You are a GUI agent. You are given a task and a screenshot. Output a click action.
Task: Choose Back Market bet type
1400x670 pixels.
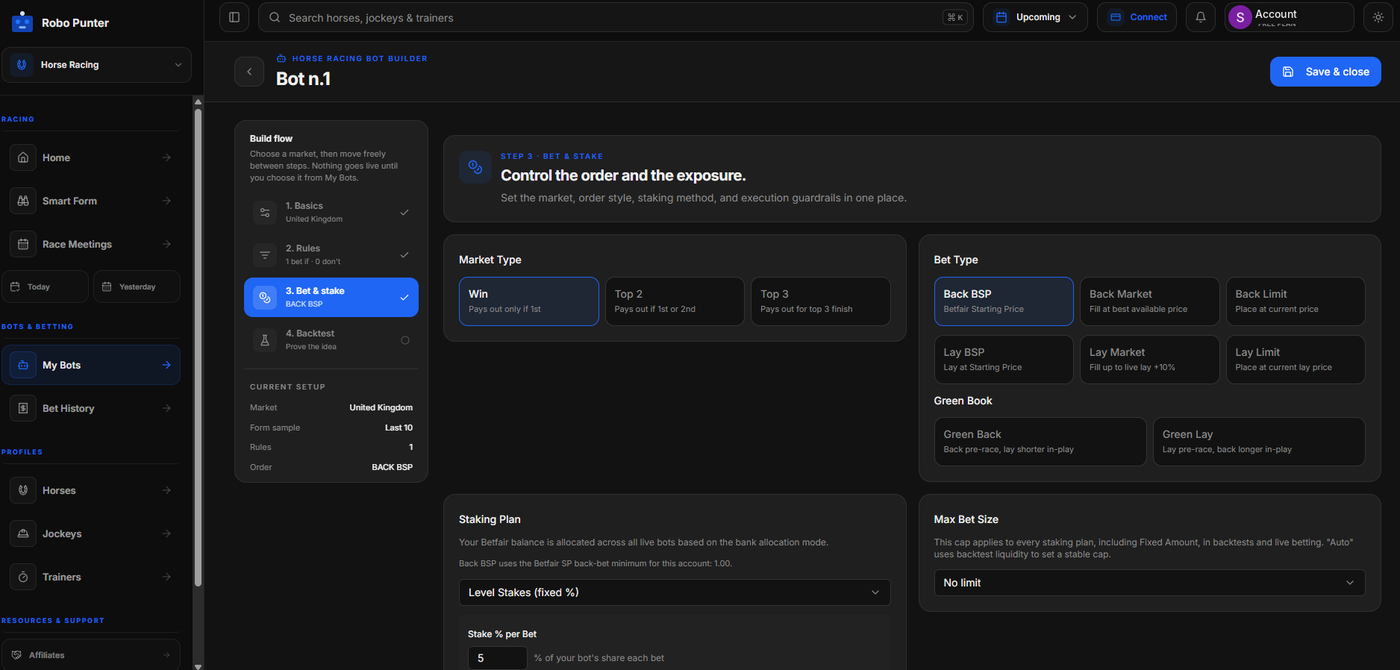tap(1150, 301)
